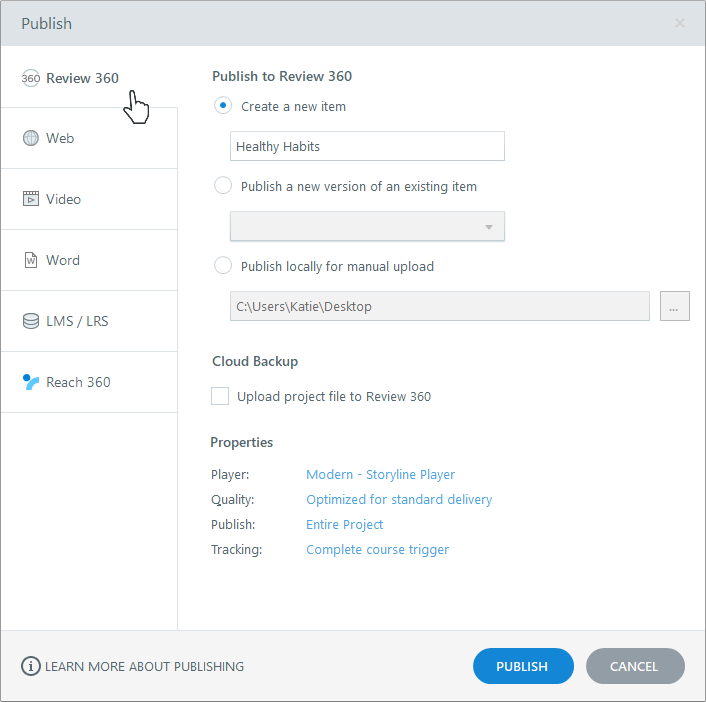The image size is (706, 702).
Task: Select the Create a new item option
Action: (223, 106)
